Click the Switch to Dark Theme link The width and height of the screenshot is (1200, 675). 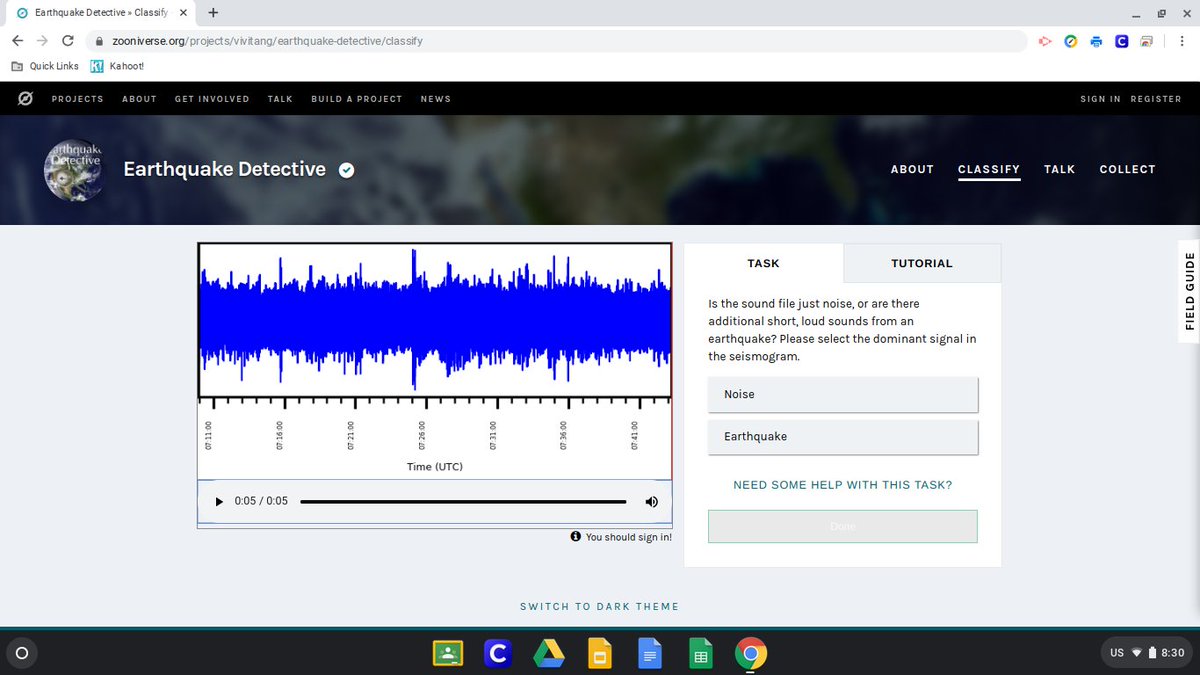coord(599,607)
